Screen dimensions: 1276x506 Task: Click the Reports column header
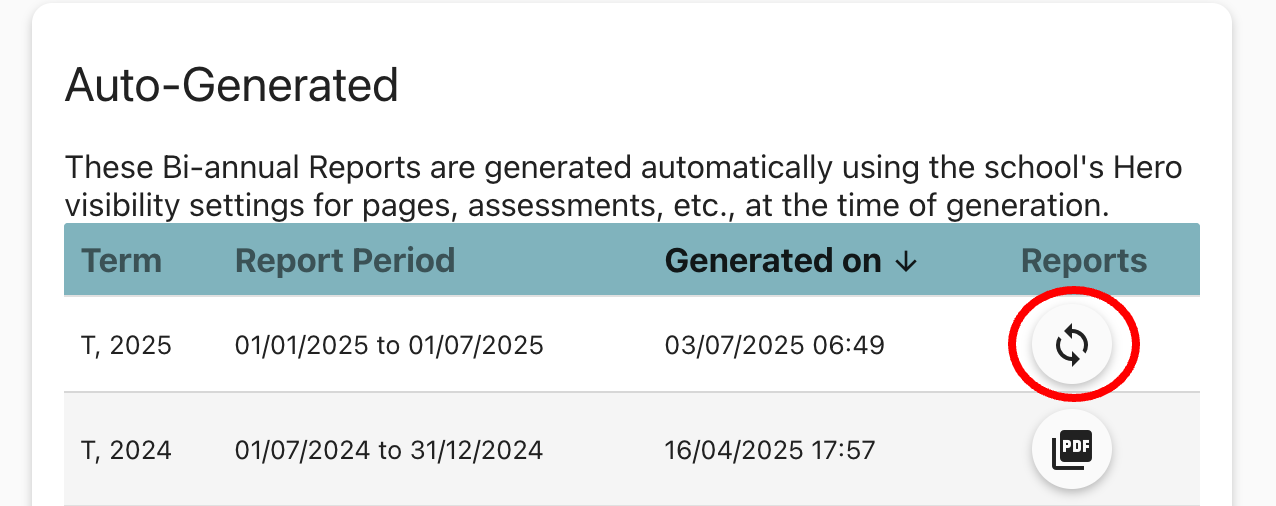point(1083,261)
